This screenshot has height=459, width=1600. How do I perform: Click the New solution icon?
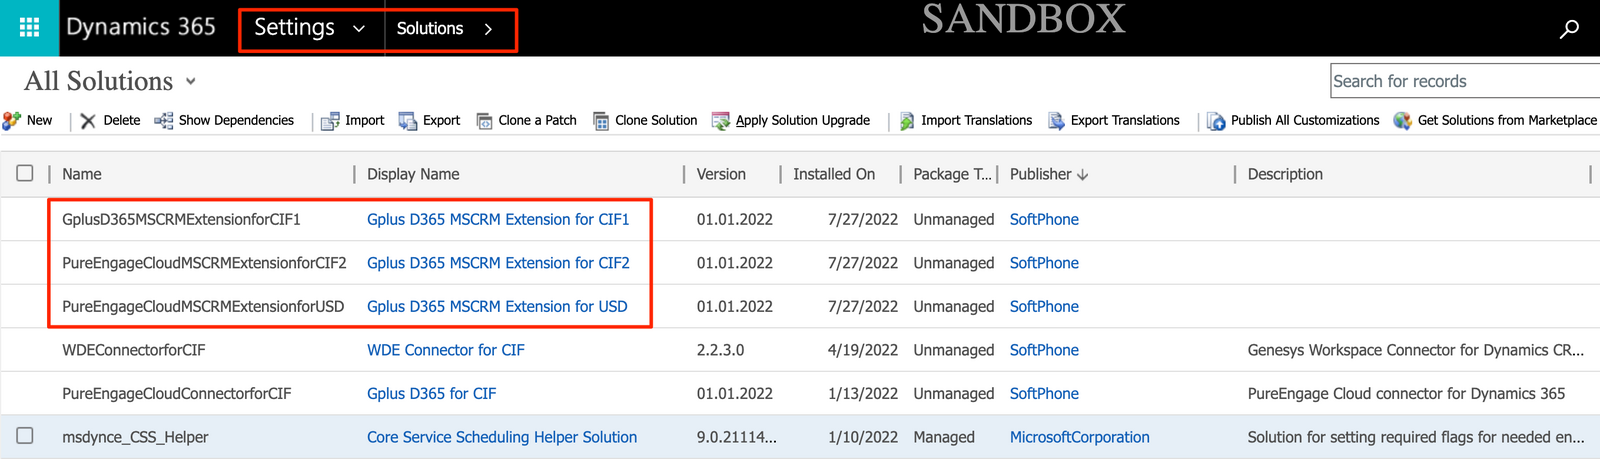pyautogui.click(x=12, y=121)
